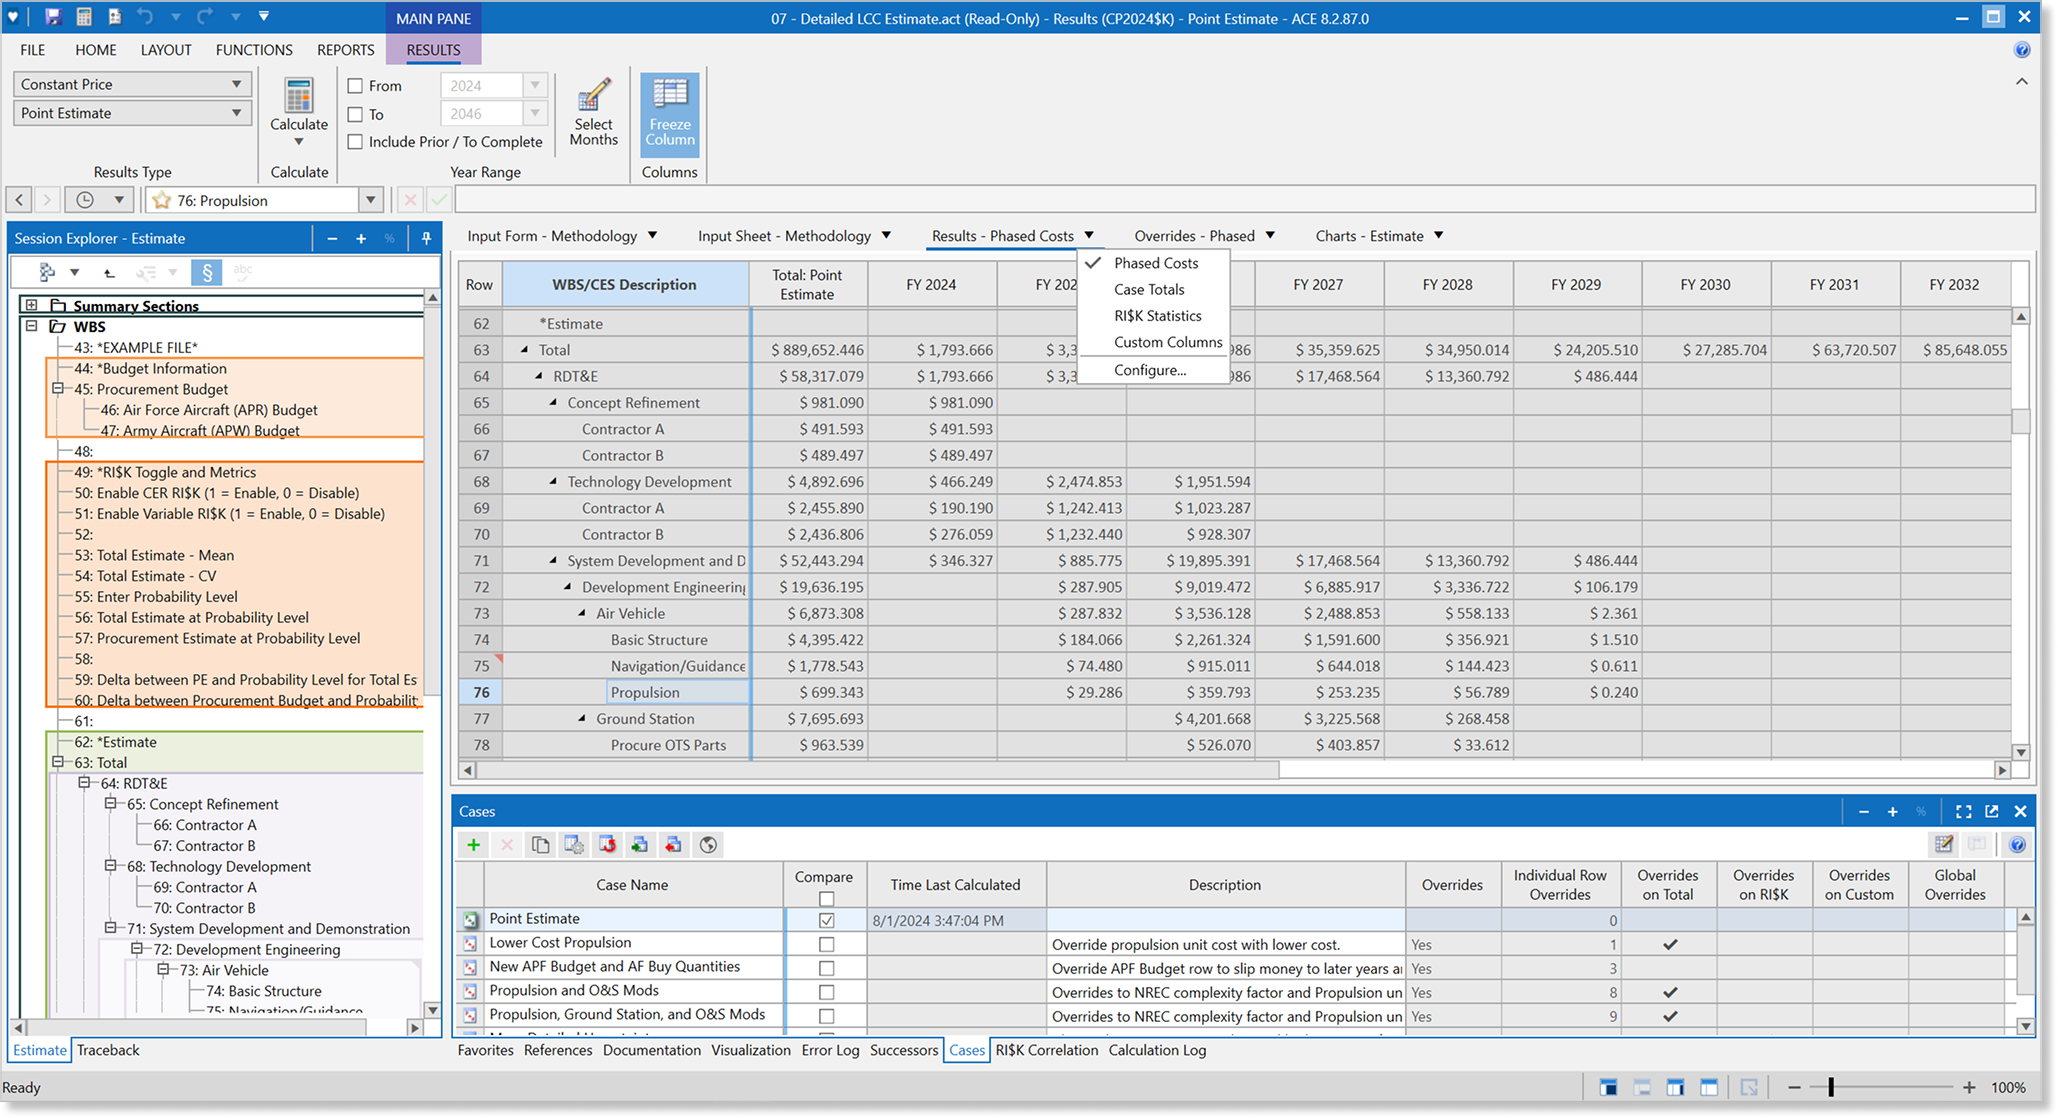Viewport: 2058px width, 1118px height.
Task: Open the 76: Propulsion row selector dropdown
Action: coord(370,200)
